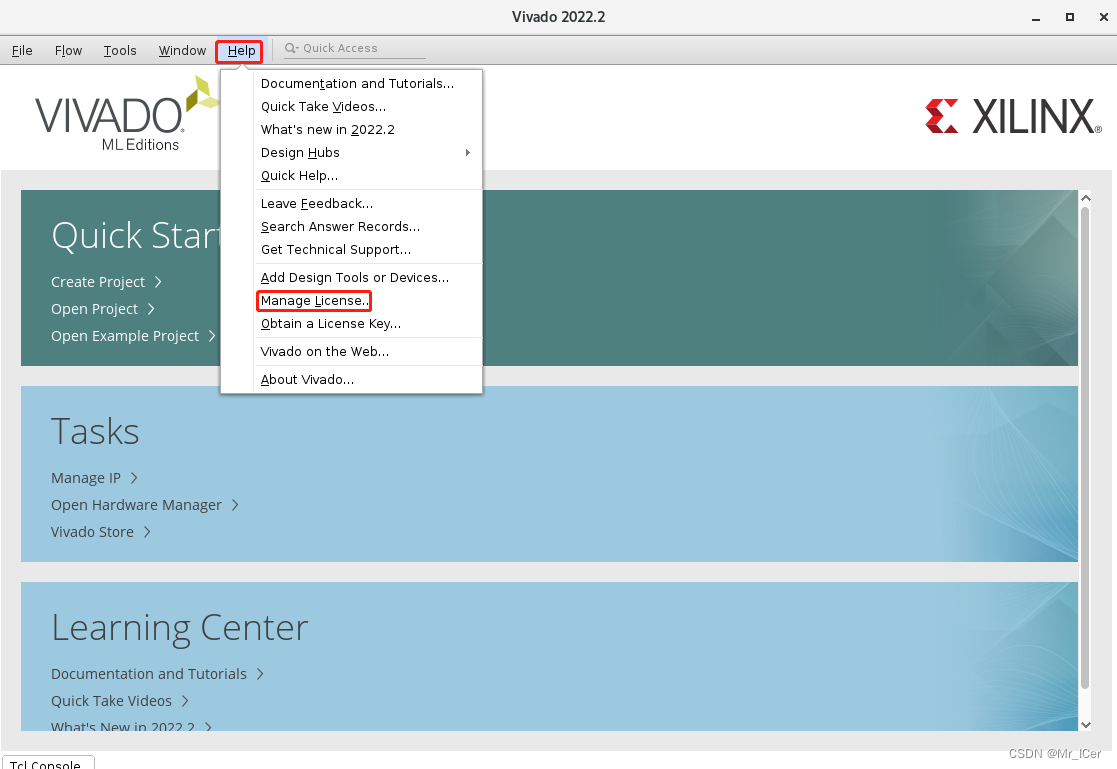This screenshot has width=1117, height=769.
Task: Open Learning Center Documentation and Tutorials link
Action: (148, 674)
